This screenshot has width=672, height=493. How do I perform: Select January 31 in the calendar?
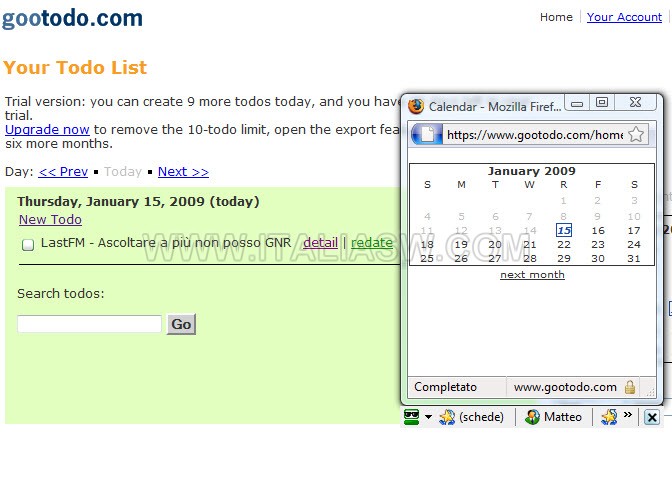click(634, 259)
